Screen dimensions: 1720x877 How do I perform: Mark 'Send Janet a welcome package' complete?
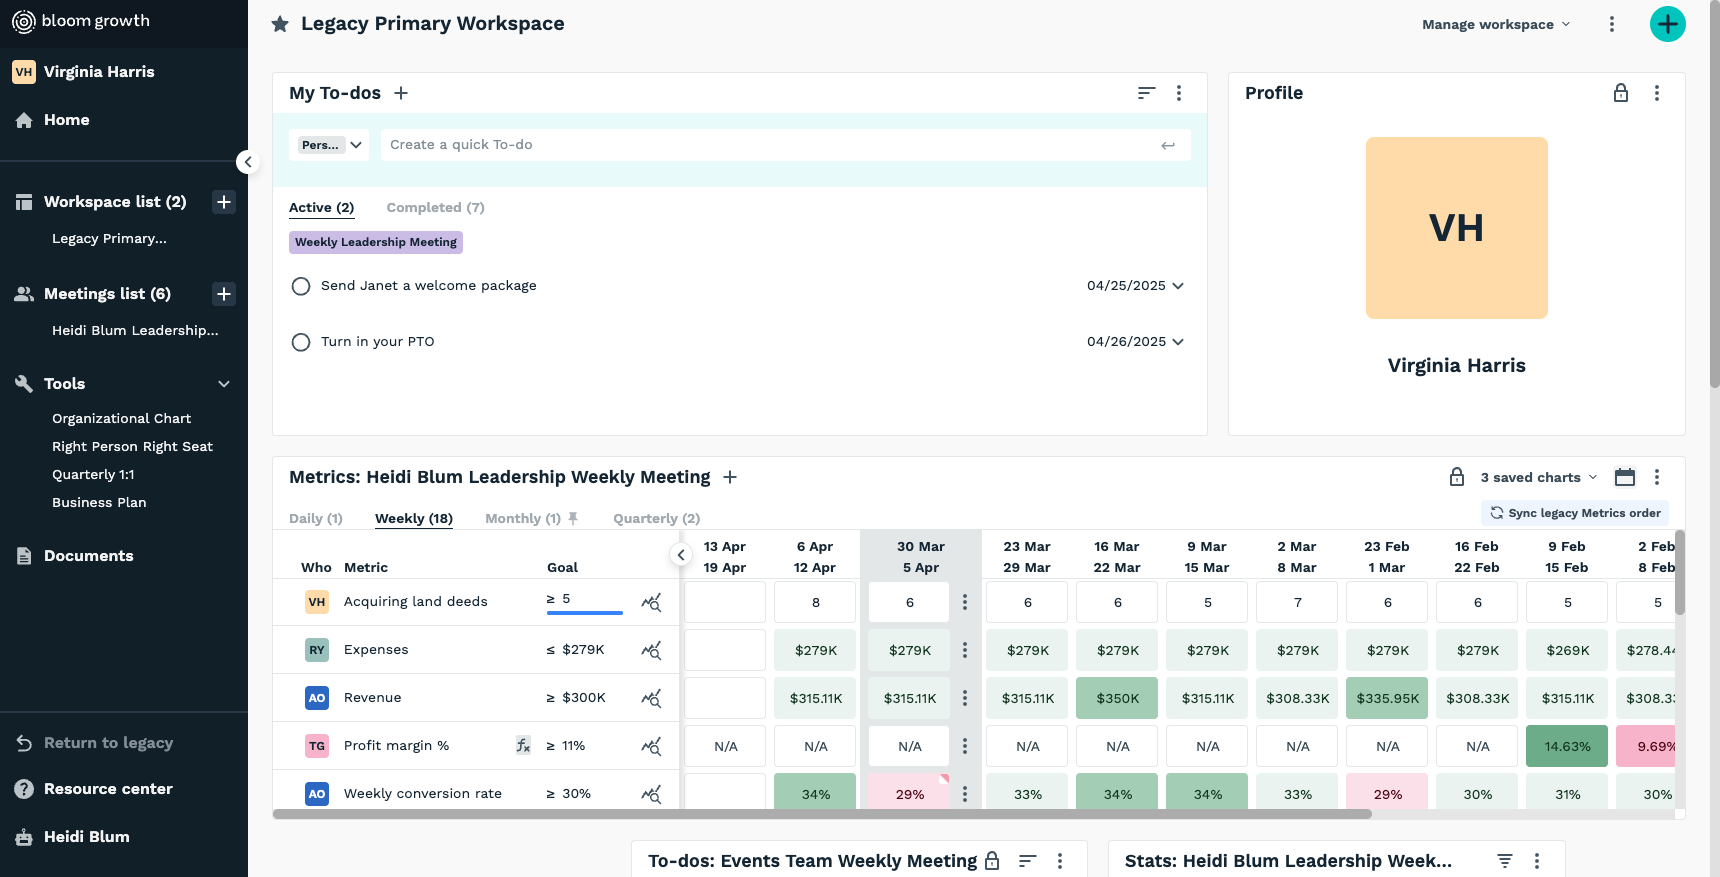click(301, 286)
